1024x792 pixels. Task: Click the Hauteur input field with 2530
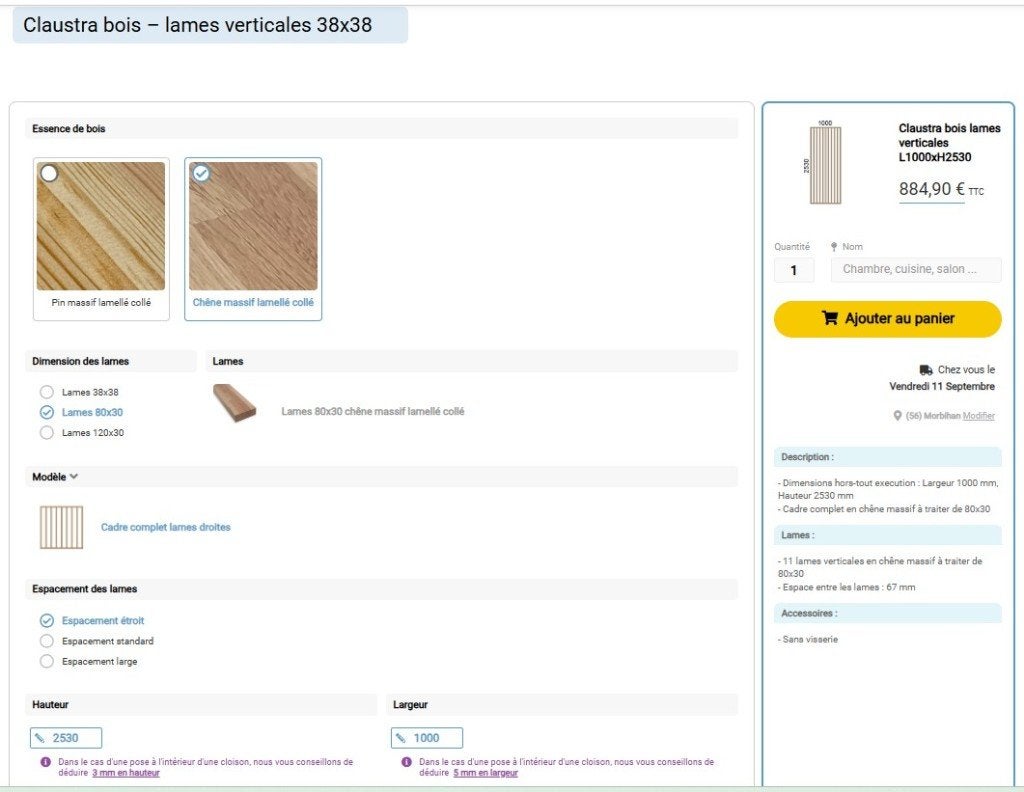(66, 738)
